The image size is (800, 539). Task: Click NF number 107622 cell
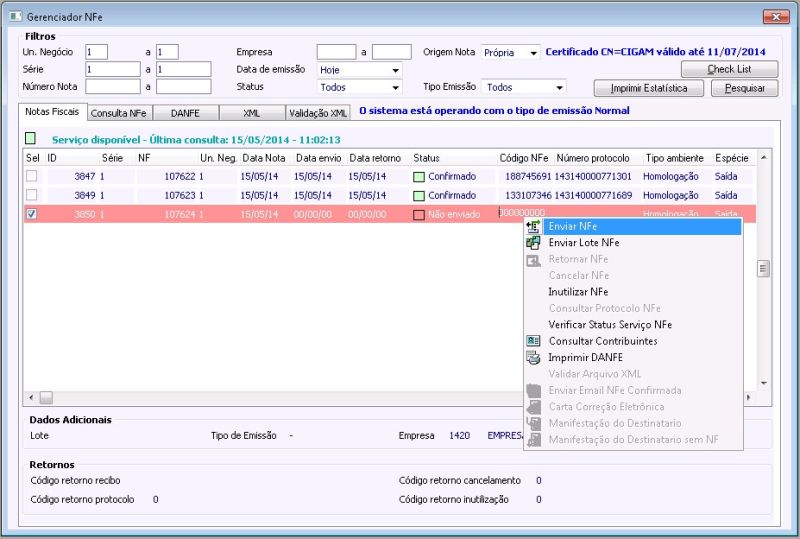click(x=180, y=177)
